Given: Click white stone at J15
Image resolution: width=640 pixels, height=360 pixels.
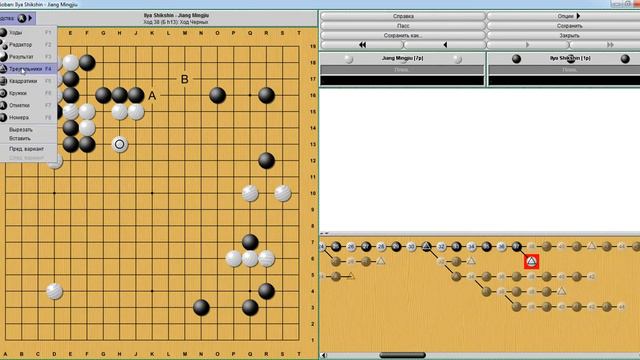Looking at the screenshot, I should coord(136,112).
